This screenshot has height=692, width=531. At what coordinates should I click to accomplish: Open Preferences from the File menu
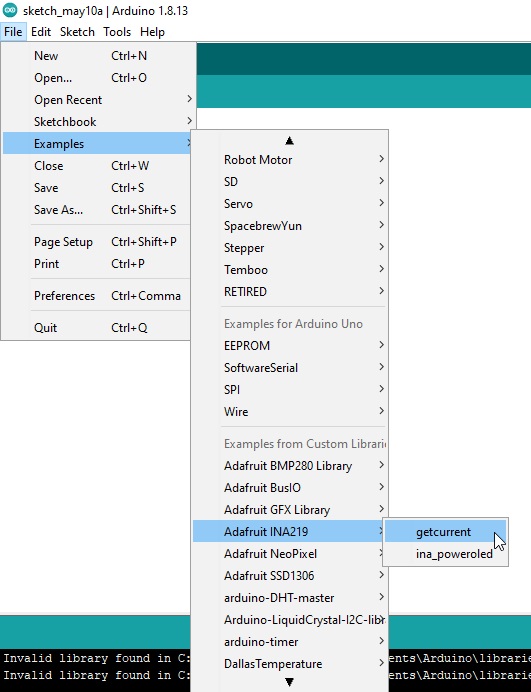pos(97,296)
